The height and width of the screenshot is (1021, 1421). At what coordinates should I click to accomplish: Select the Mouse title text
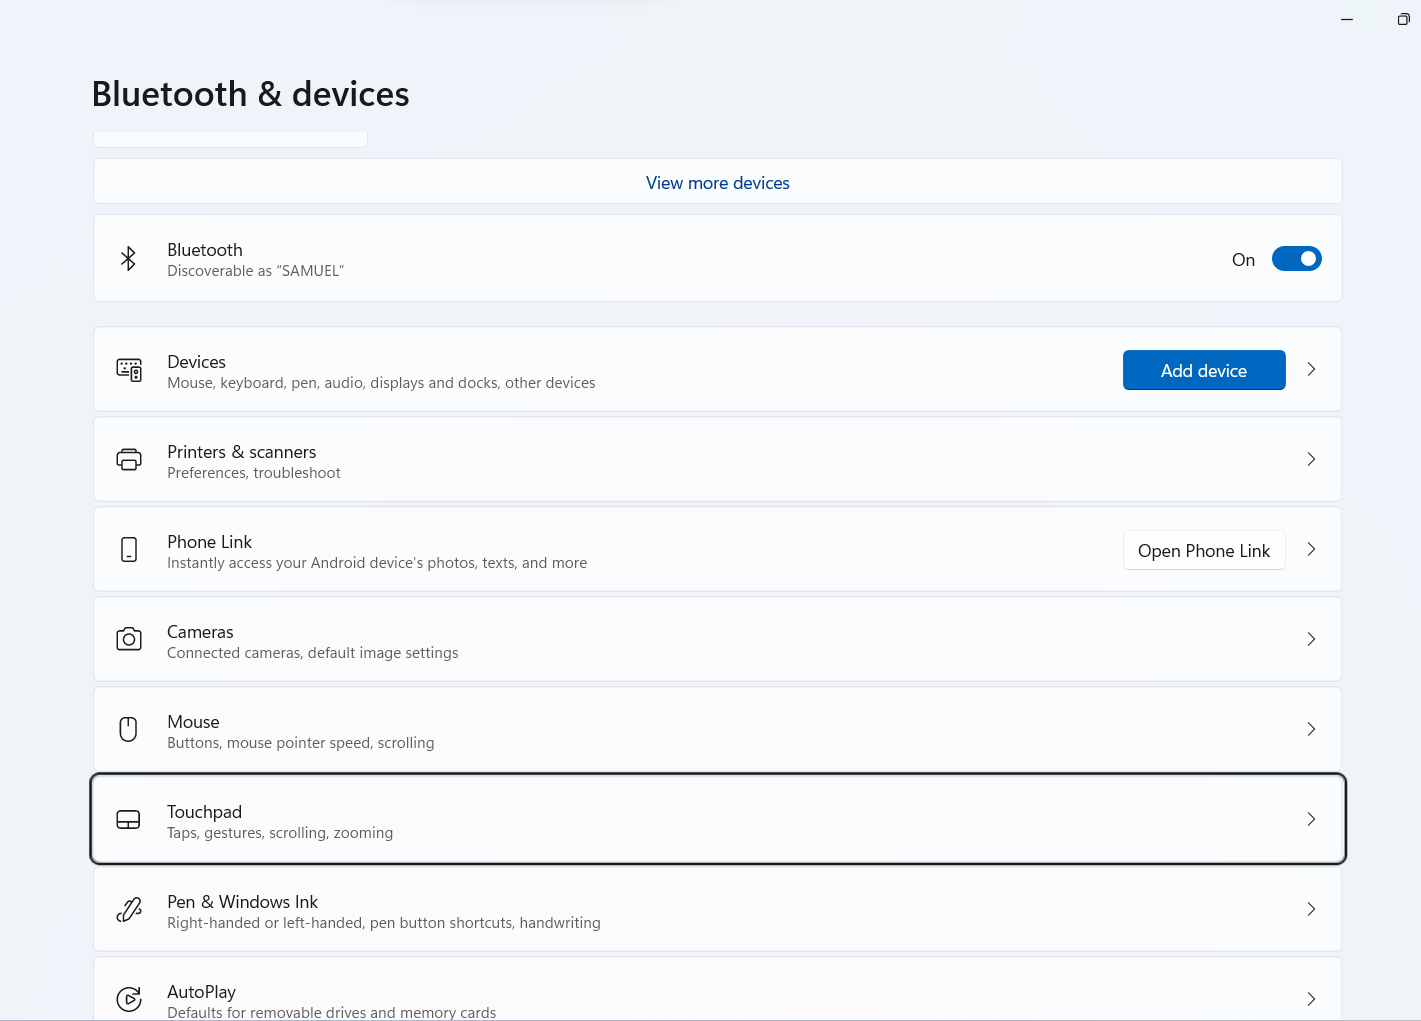pyautogui.click(x=193, y=721)
